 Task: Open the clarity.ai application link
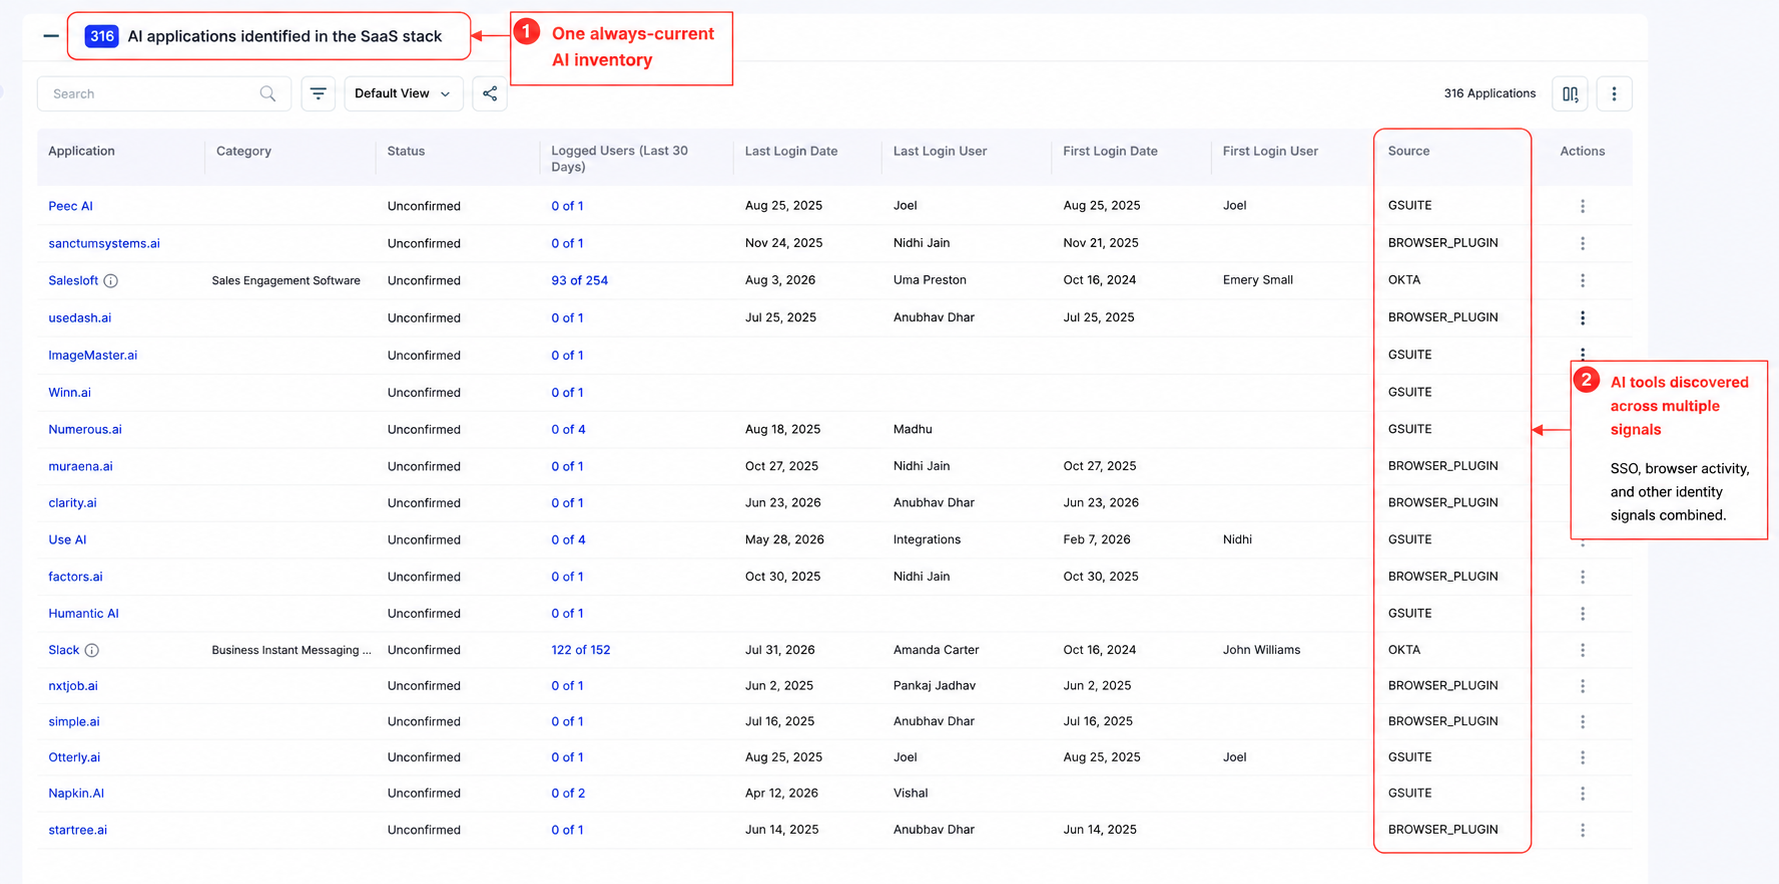[73, 503]
